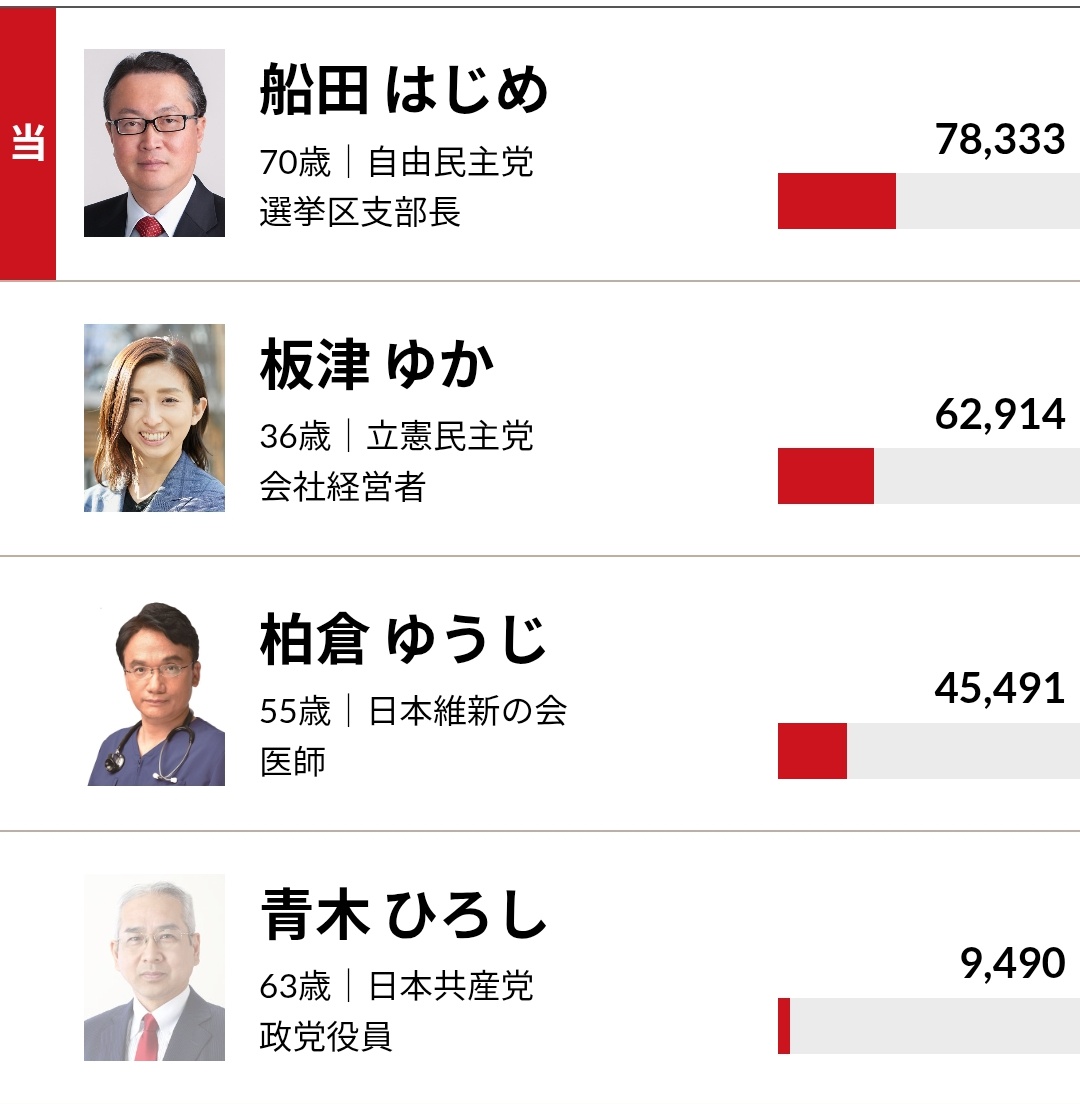
Task: Select candidate name 板津 ゆか
Action: 377,366
